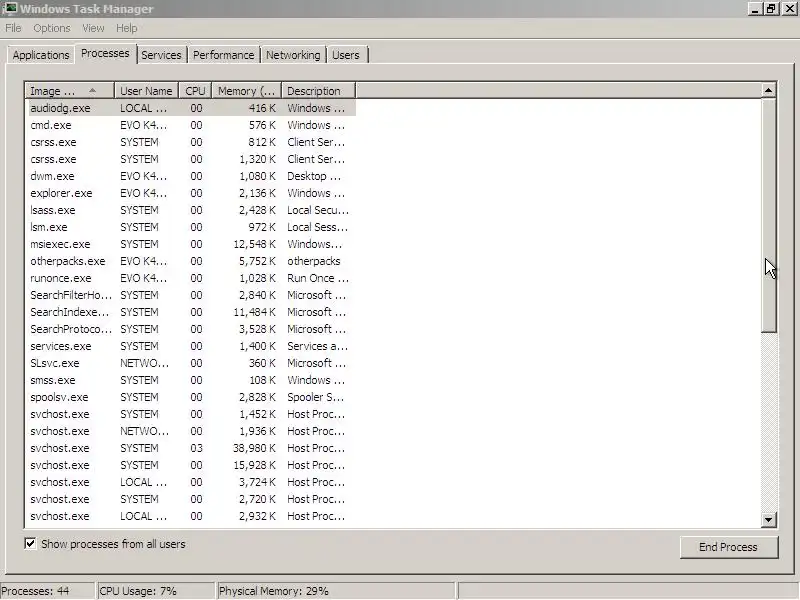Select the lsass.exe process
Screen dimensions: 800x600
pos(190,210)
